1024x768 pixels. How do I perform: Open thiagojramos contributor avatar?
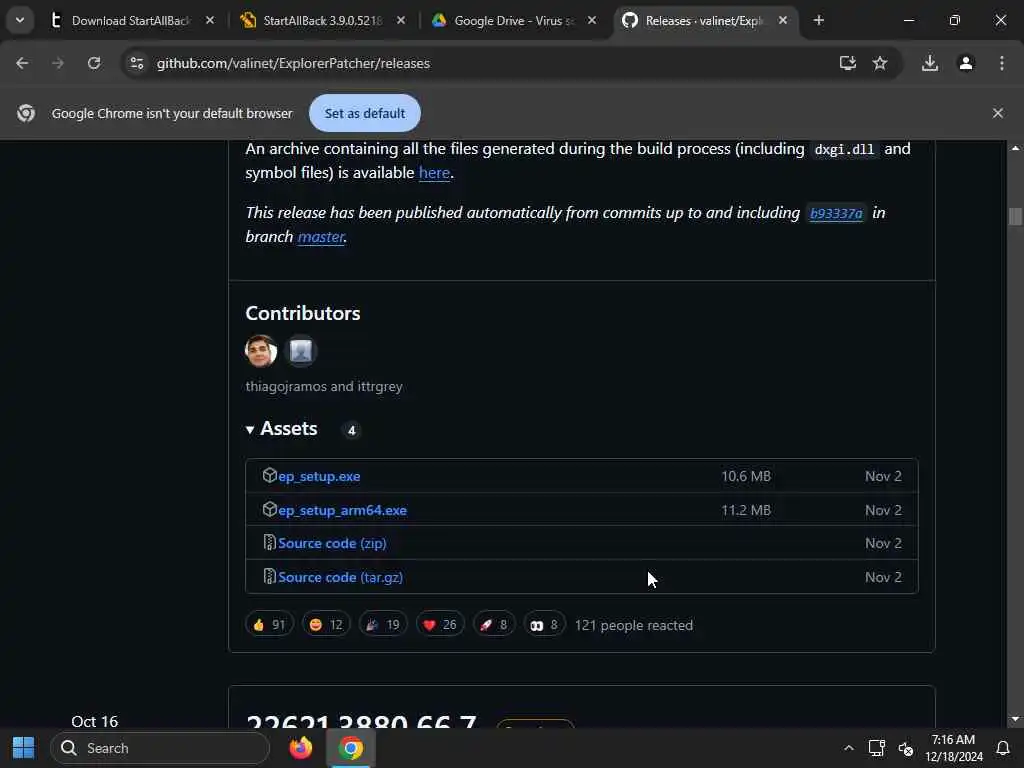pos(261,351)
